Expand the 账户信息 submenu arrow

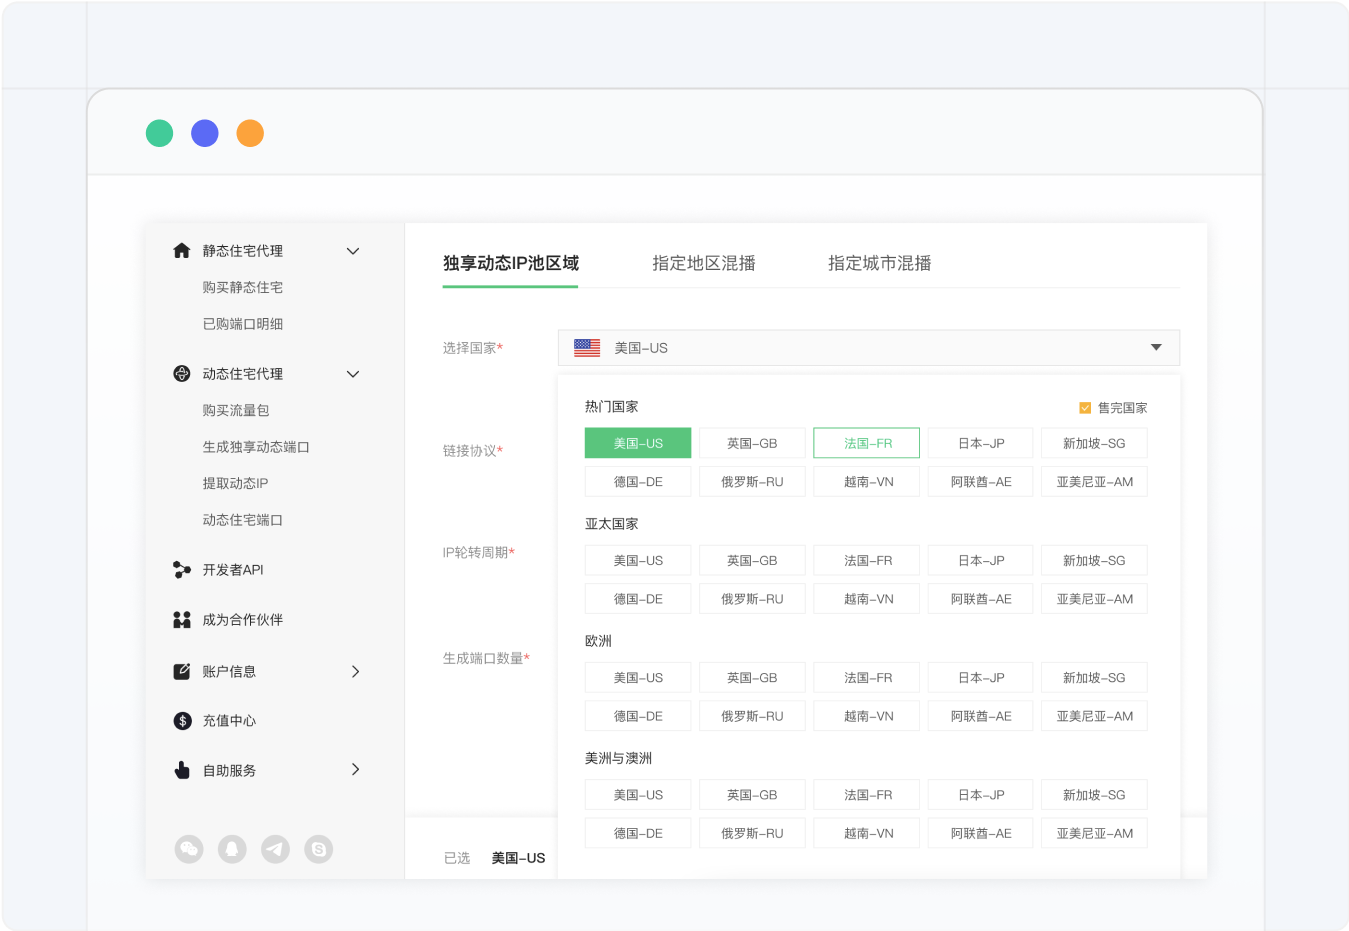pyautogui.click(x=355, y=672)
